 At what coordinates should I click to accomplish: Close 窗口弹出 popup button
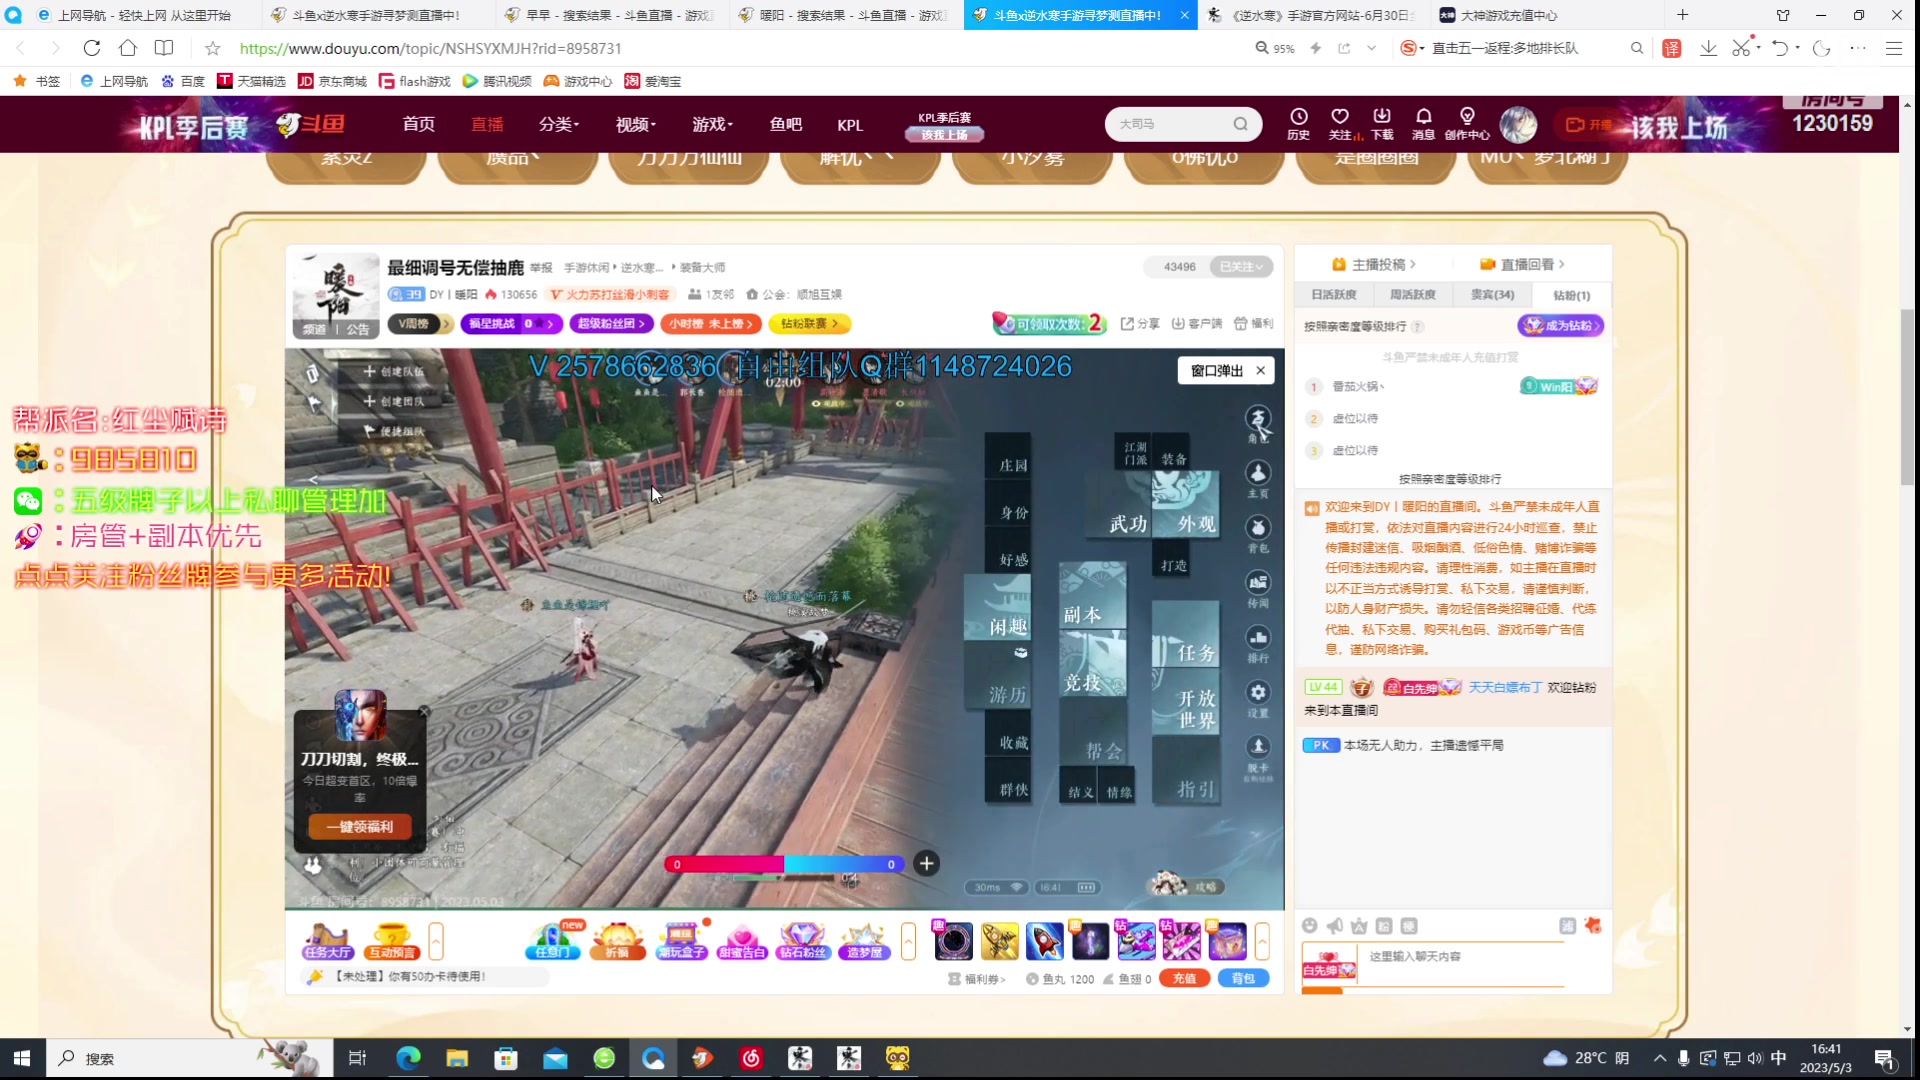click(x=1261, y=371)
